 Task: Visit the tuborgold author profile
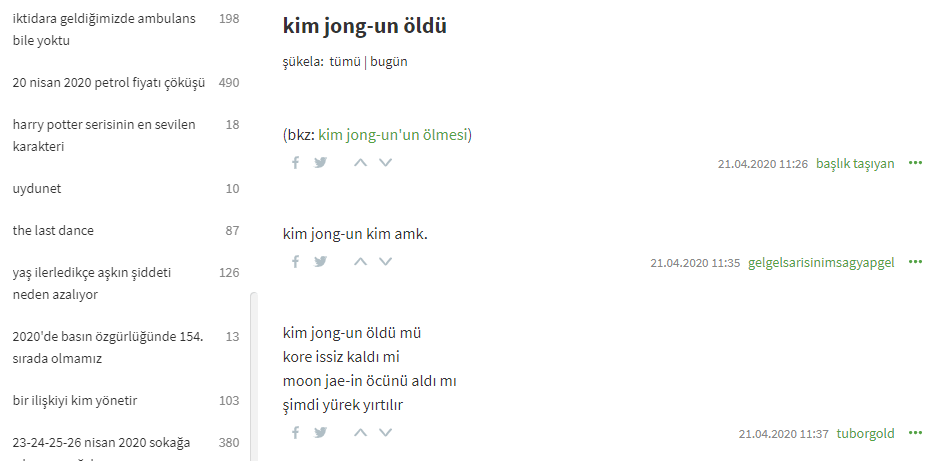point(865,434)
